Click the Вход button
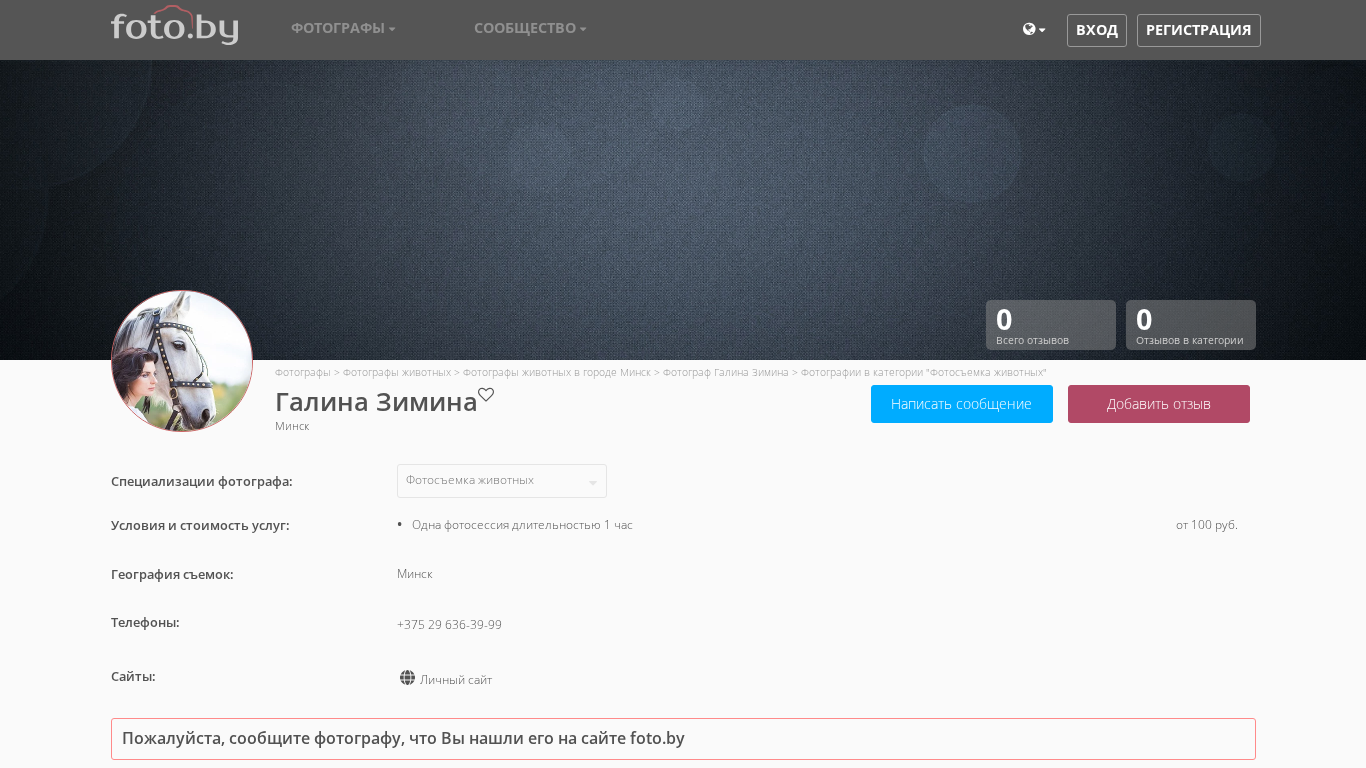The width and height of the screenshot is (1366, 768). (1097, 30)
